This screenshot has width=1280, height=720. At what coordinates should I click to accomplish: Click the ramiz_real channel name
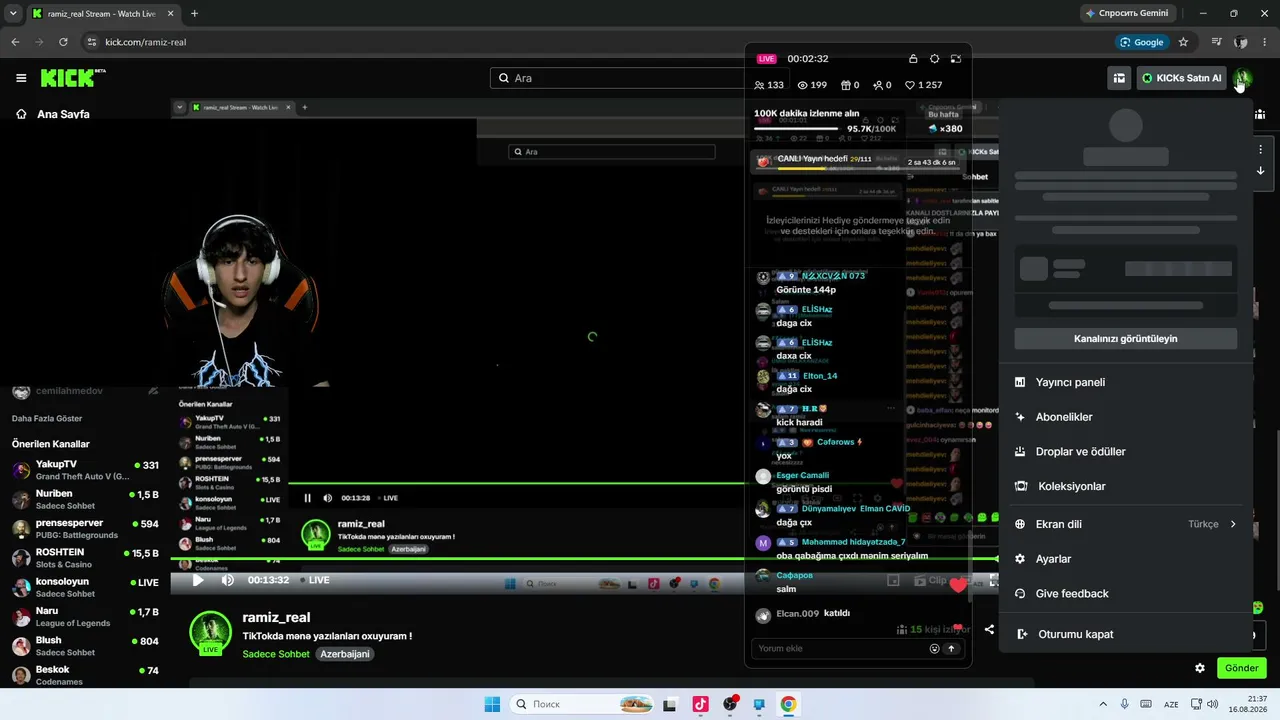coord(276,618)
